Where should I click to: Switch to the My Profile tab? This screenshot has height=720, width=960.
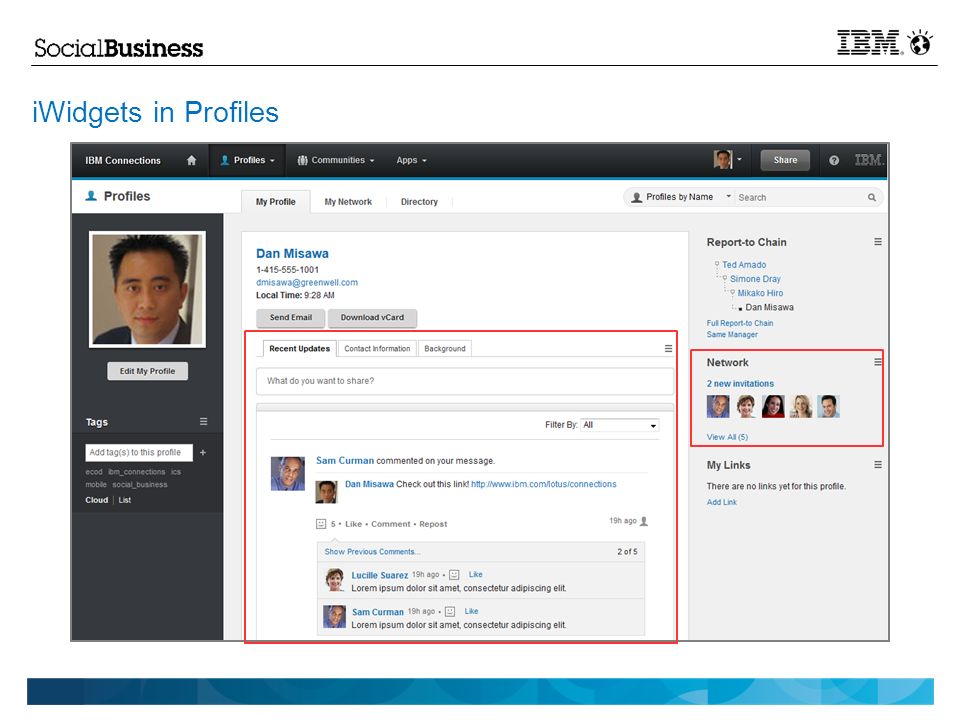(x=276, y=201)
